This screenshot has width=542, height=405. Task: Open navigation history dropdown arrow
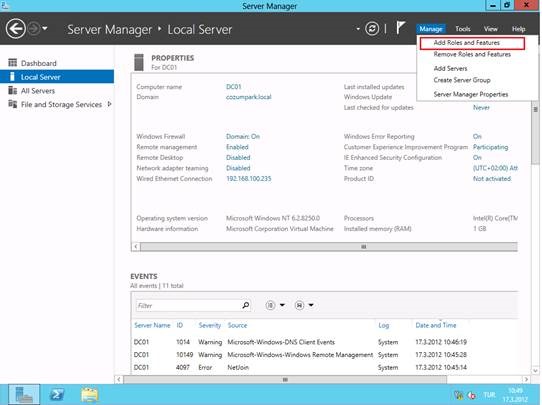coord(45,29)
